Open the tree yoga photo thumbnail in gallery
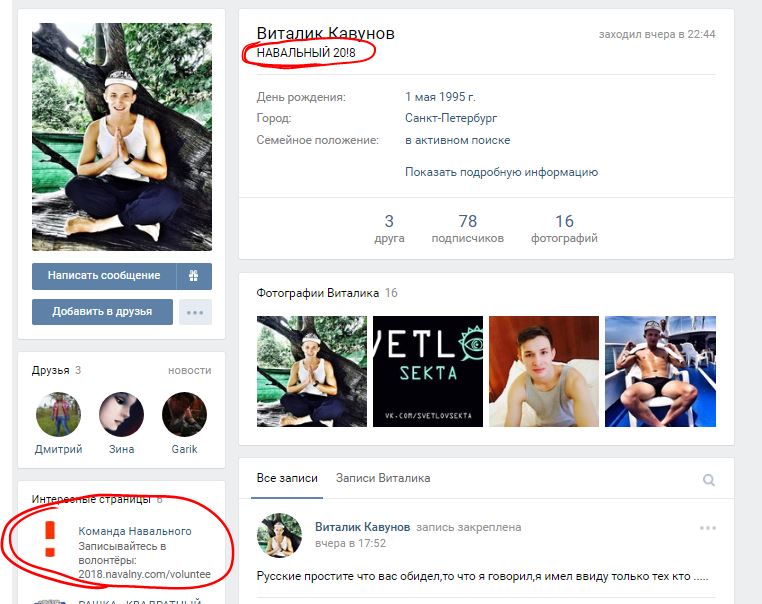 [312, 372]
